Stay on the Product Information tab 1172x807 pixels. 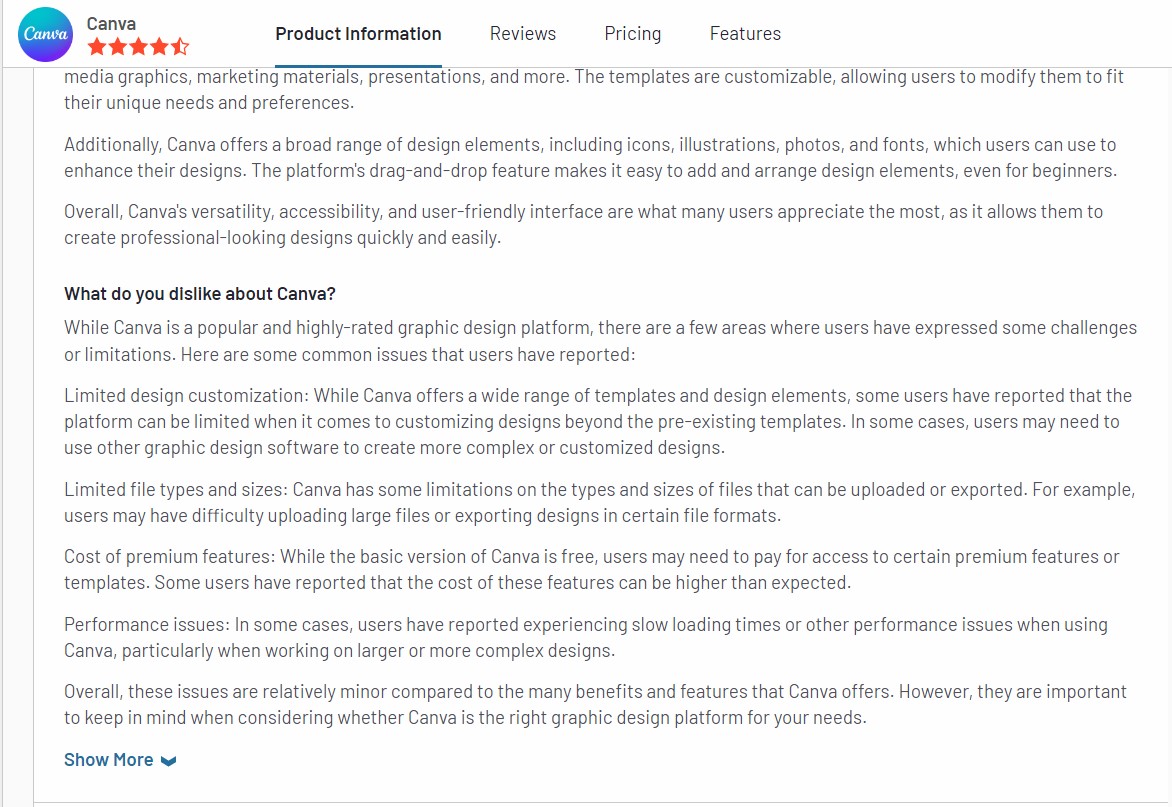(358, 33)
